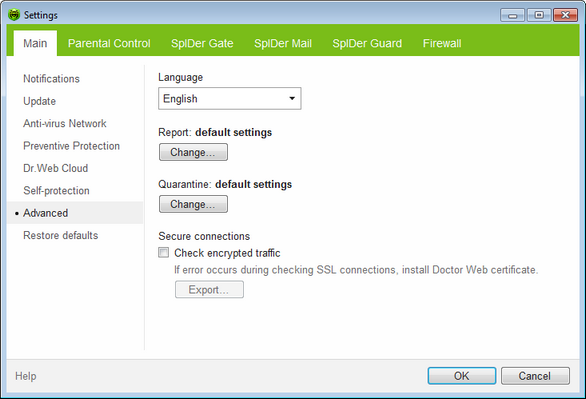Open Notifications settings in sidebar
This screenshot has width=586, height=399.
pyautogui.click(x=51, y=79)
